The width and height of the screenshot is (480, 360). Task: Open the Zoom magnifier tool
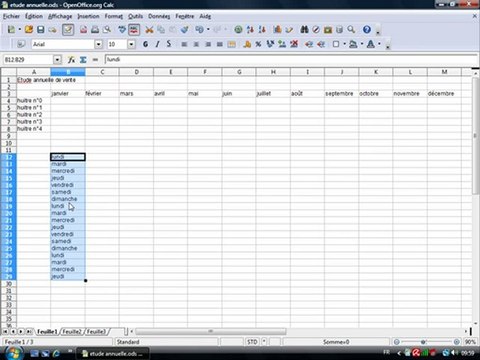coord(351,30)
